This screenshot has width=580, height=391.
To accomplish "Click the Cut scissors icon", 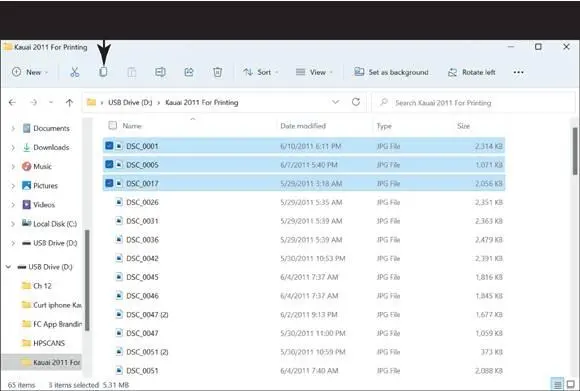I will (x=75, y=72).
